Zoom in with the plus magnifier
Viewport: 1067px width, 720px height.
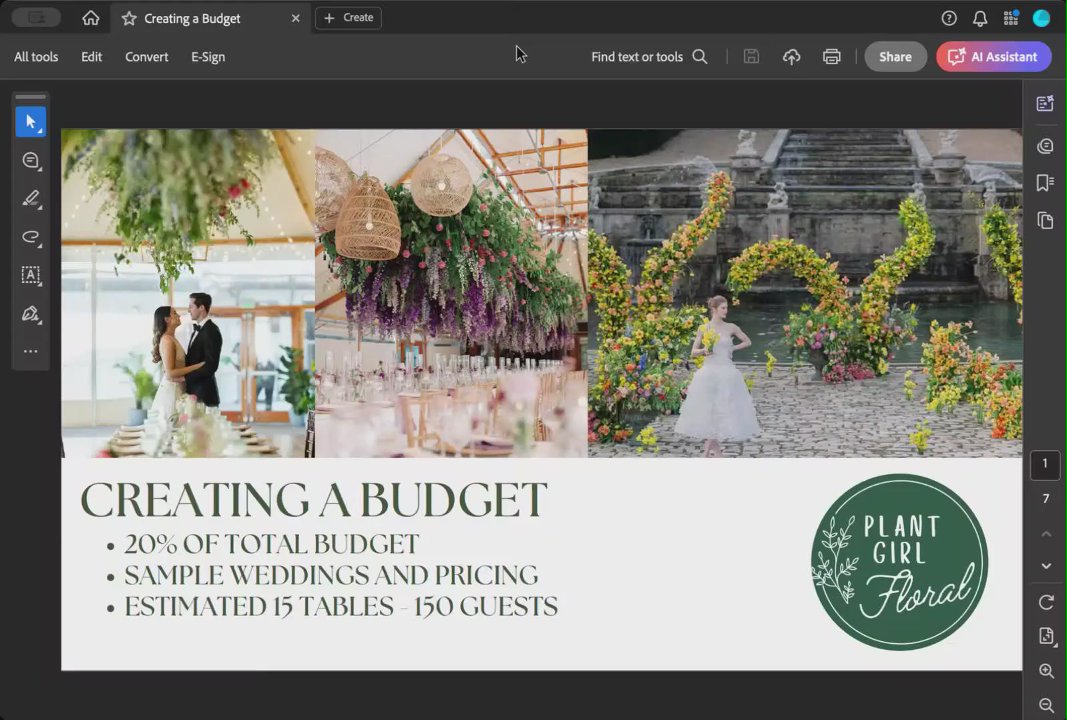(x=1046, y=671)
